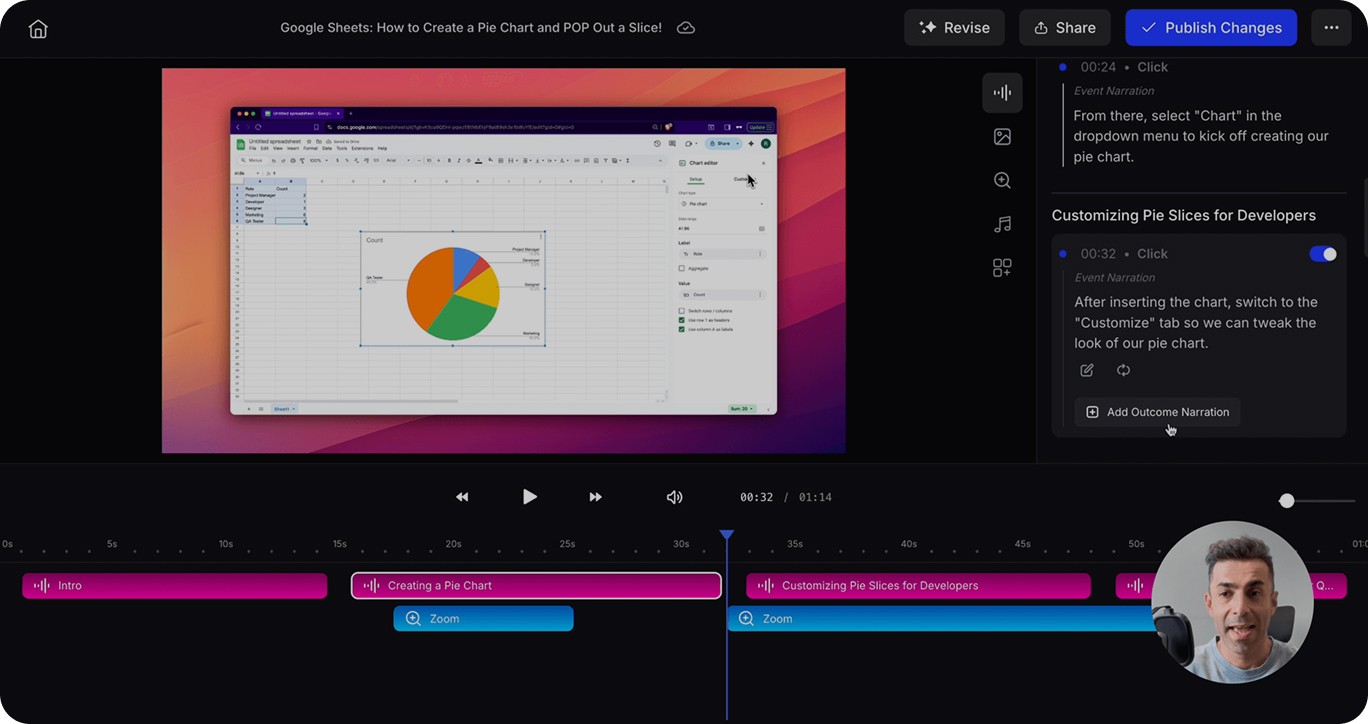
Task: Click the project title text
Action: pyautogui.click(x=471, y=28)
